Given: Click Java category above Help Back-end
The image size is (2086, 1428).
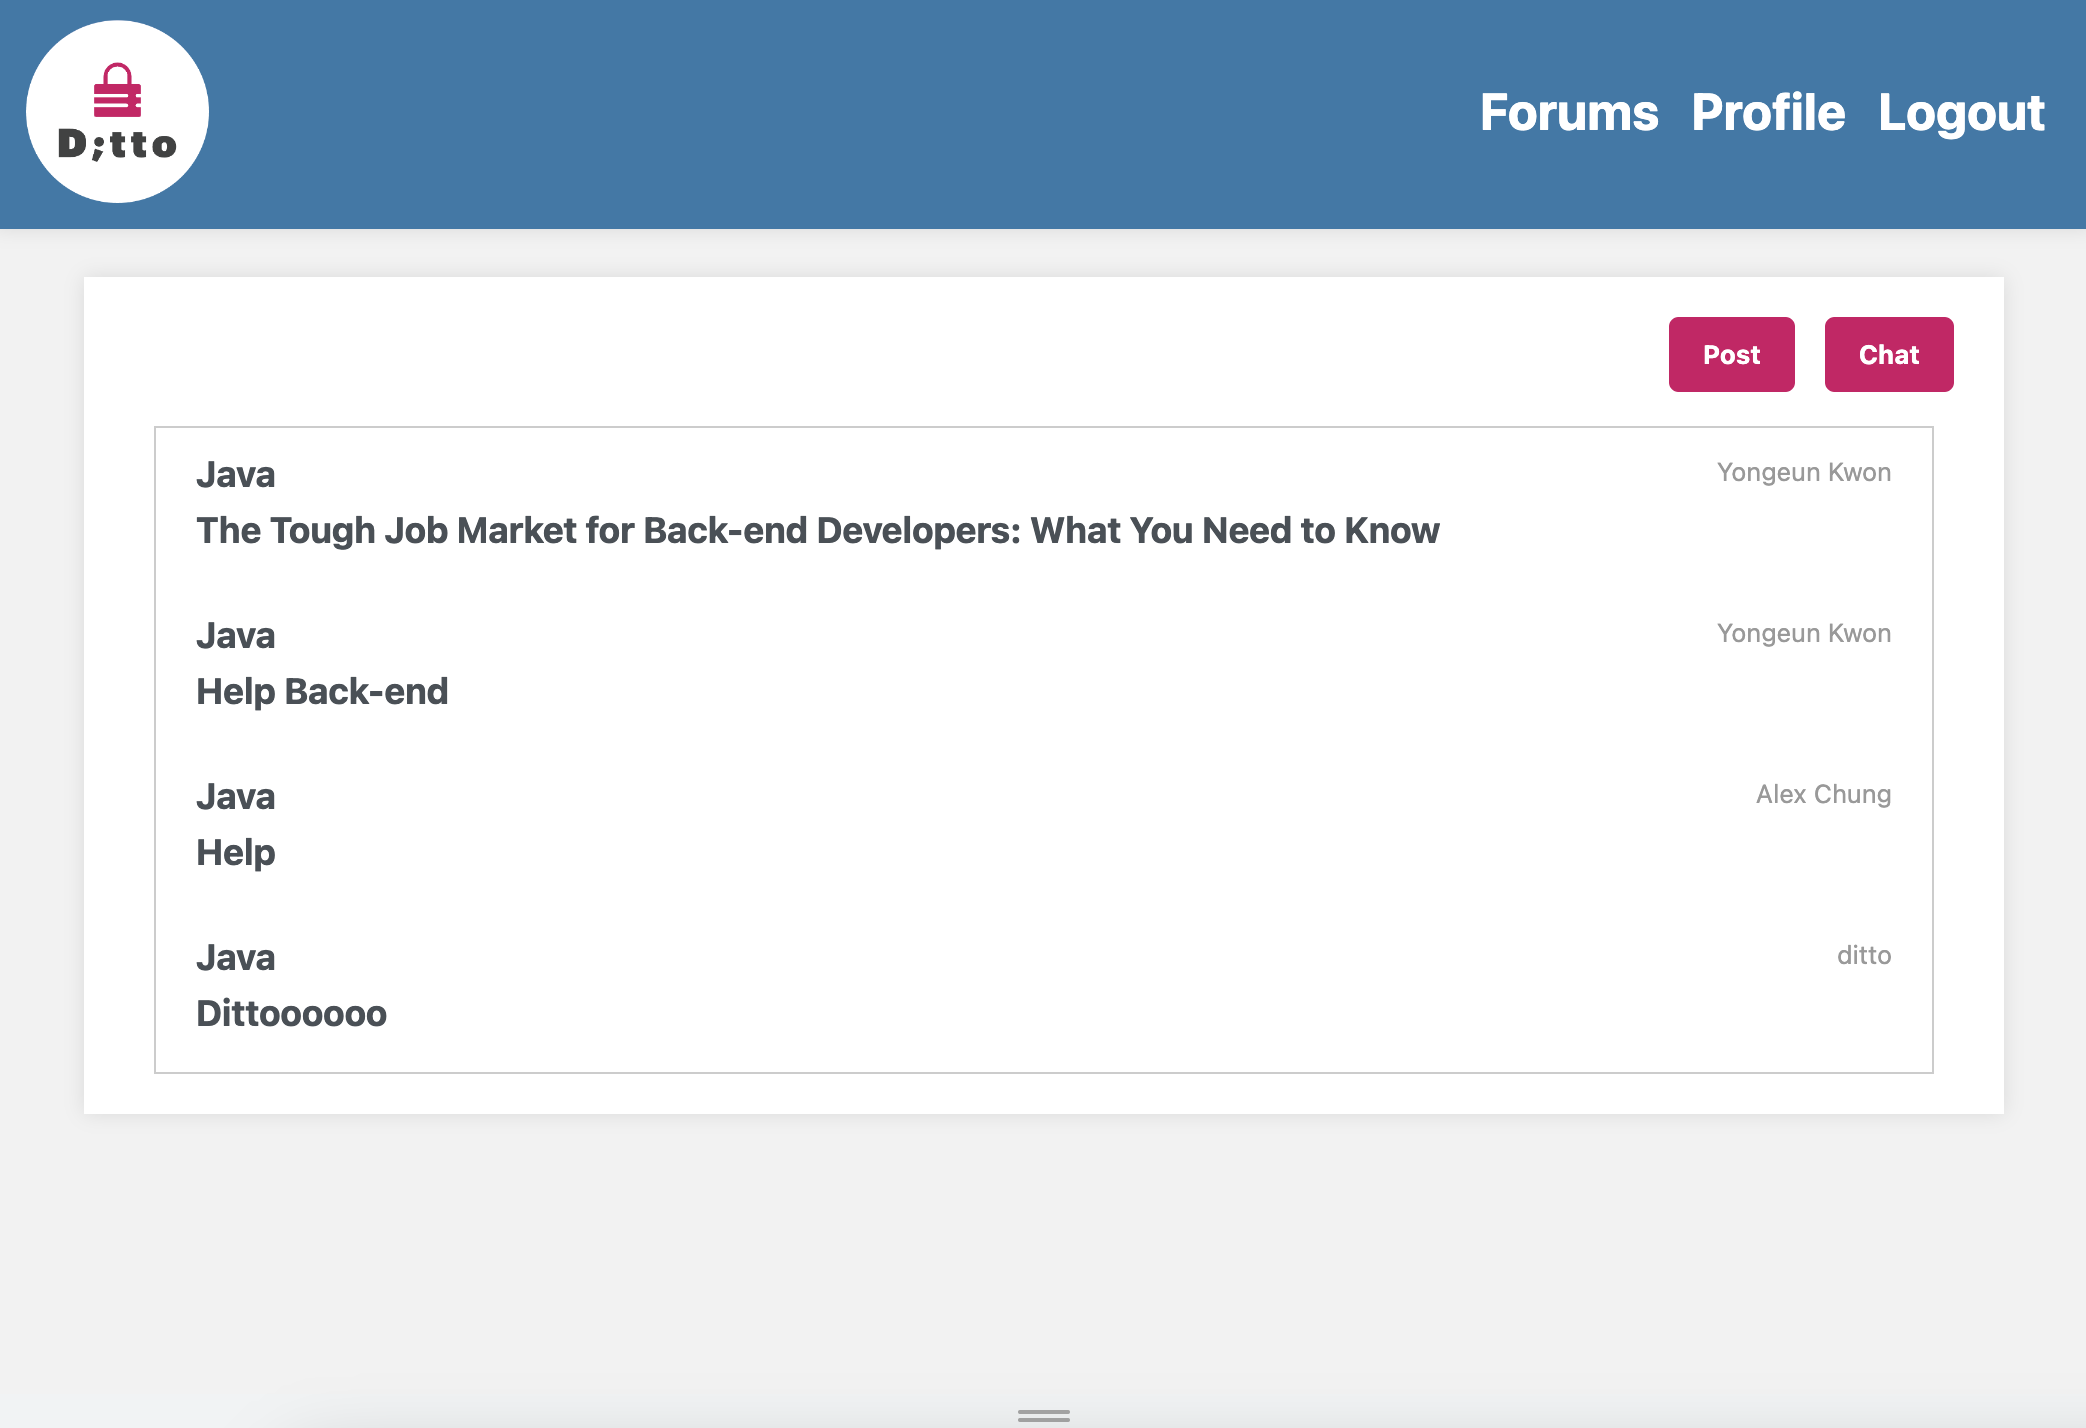Looking at the screenshot, I should [235, 636].
